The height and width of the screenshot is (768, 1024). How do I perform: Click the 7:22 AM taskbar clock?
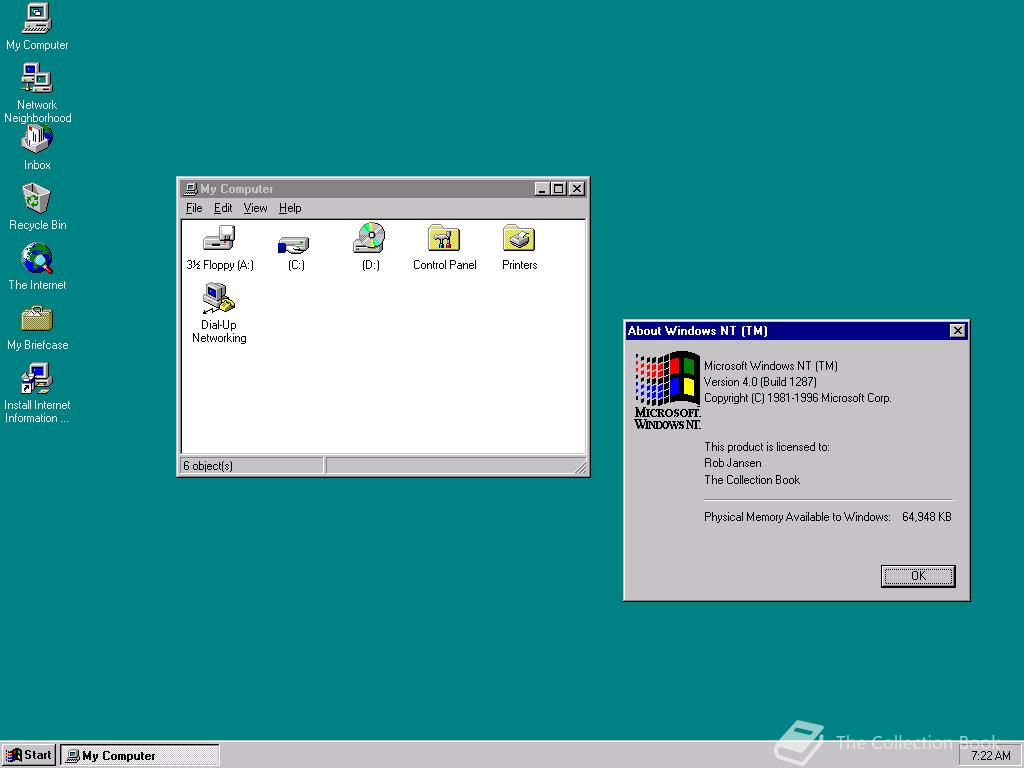click(990, 756)
